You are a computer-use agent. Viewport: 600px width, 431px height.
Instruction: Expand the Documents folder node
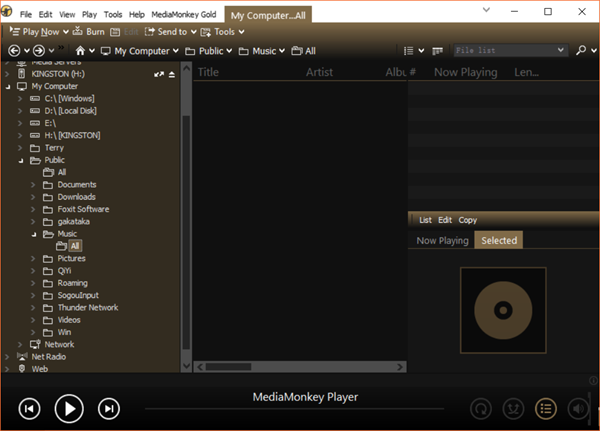tap(33, 185)
